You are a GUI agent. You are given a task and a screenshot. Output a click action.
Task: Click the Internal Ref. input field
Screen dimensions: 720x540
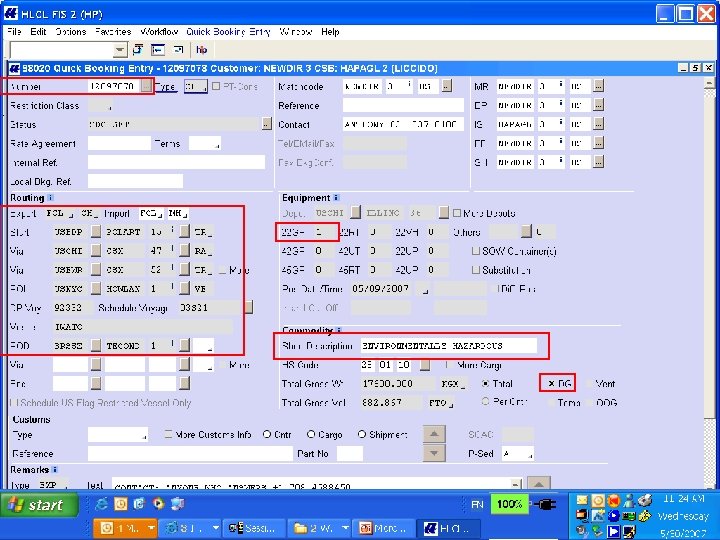(176, 162)
